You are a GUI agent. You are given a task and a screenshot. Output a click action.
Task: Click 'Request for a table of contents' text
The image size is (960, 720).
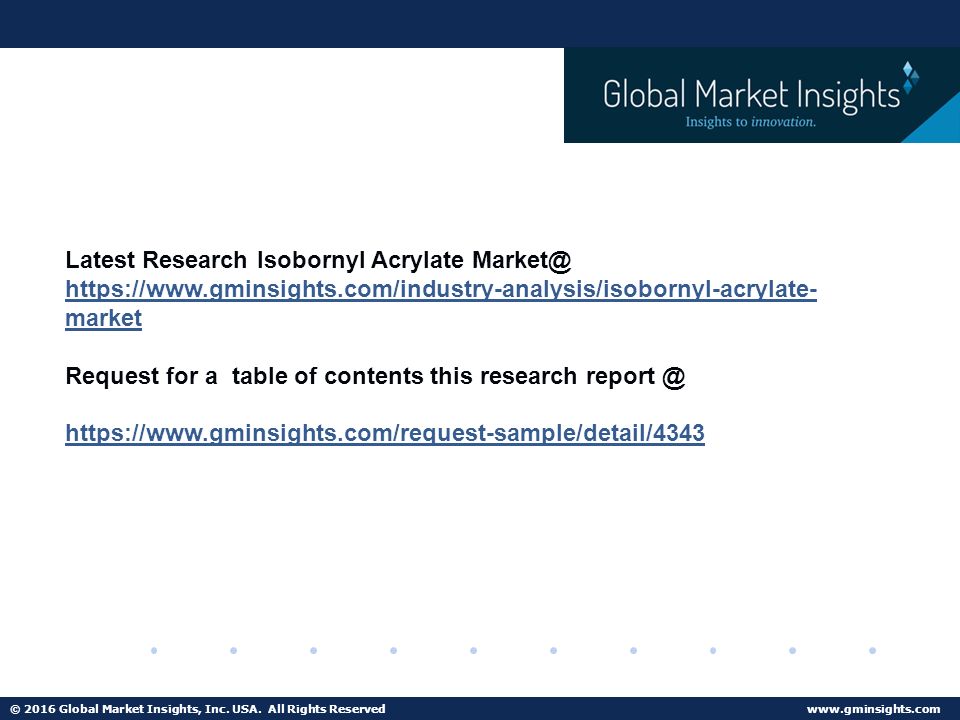(x=244, y=375)
